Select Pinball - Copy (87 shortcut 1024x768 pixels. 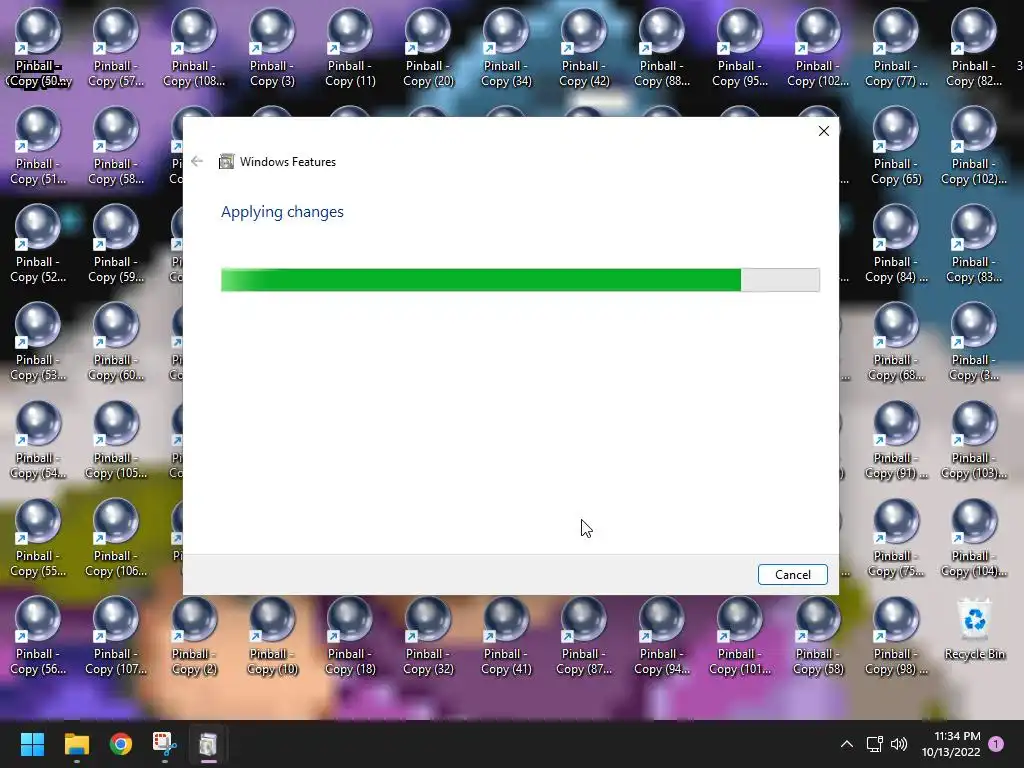pos(584,637)
